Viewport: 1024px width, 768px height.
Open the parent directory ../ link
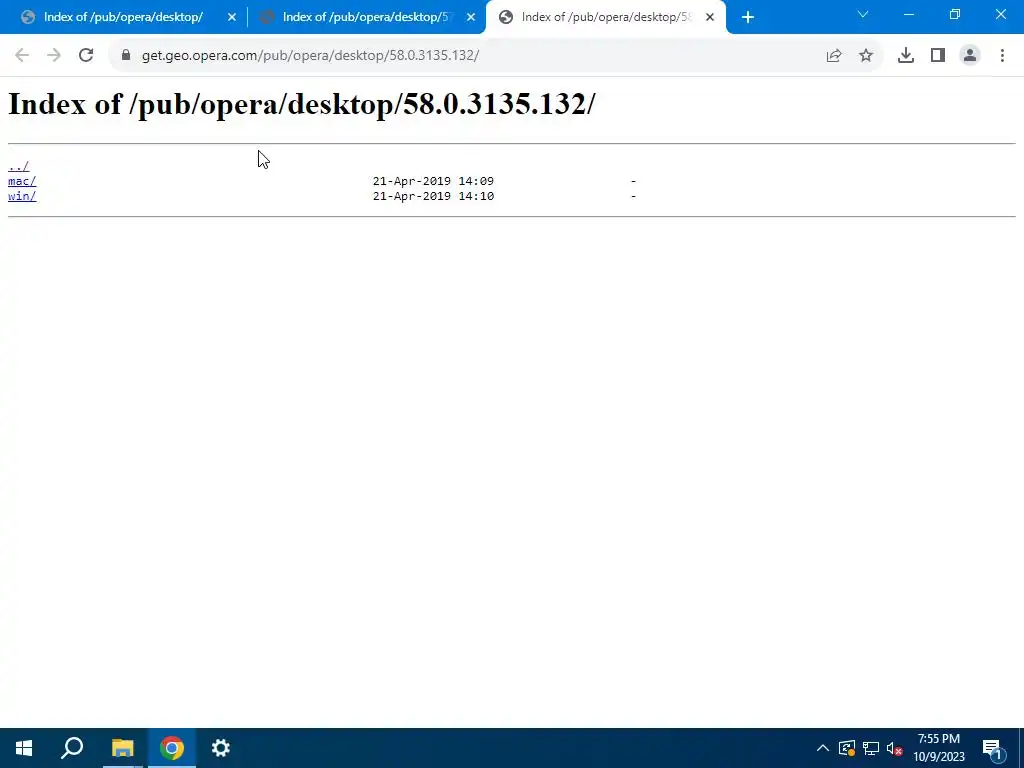coord(18,166)
